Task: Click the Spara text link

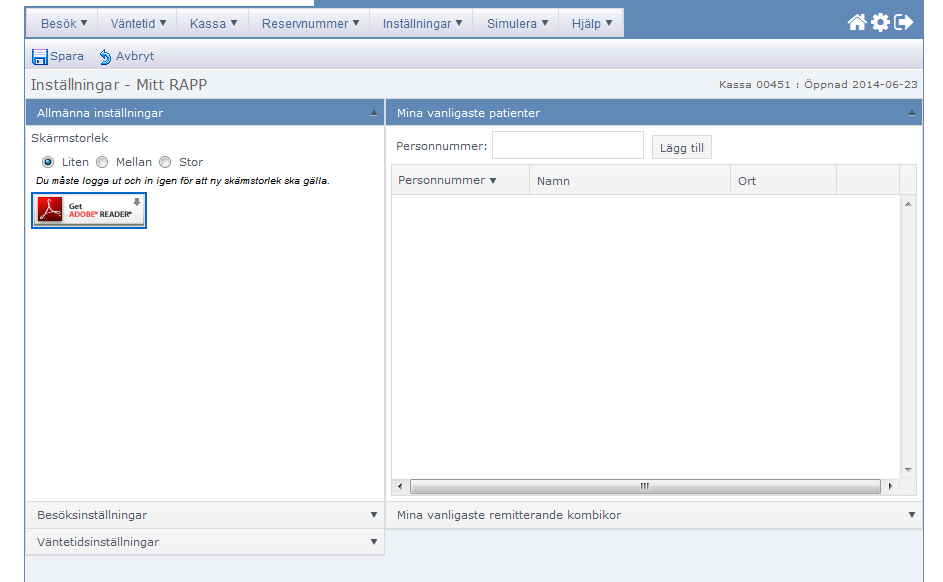Action: pos(67,57)
